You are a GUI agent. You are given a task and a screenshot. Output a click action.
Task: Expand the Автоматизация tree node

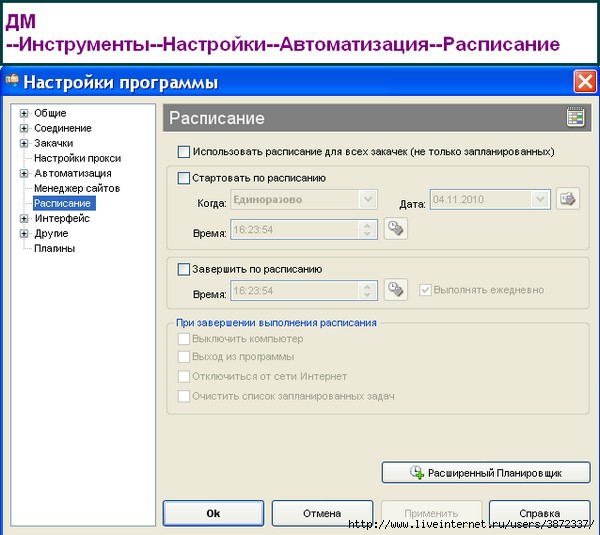point(24,173)
